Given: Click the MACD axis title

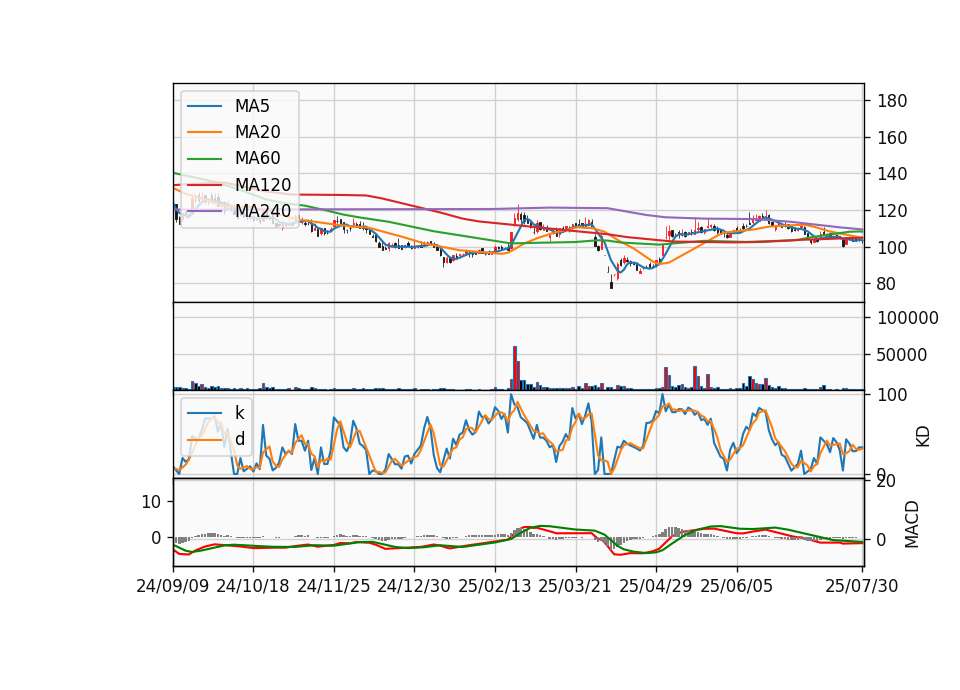Looking at the screenshot, I should pyautogui.click(x=912, y=524).
